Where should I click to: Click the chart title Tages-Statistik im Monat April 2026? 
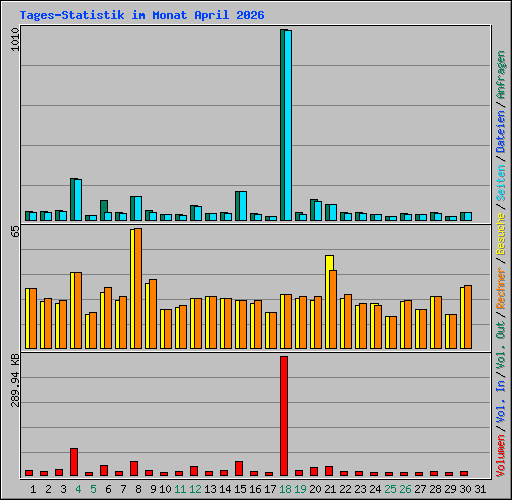coord(142,15)
